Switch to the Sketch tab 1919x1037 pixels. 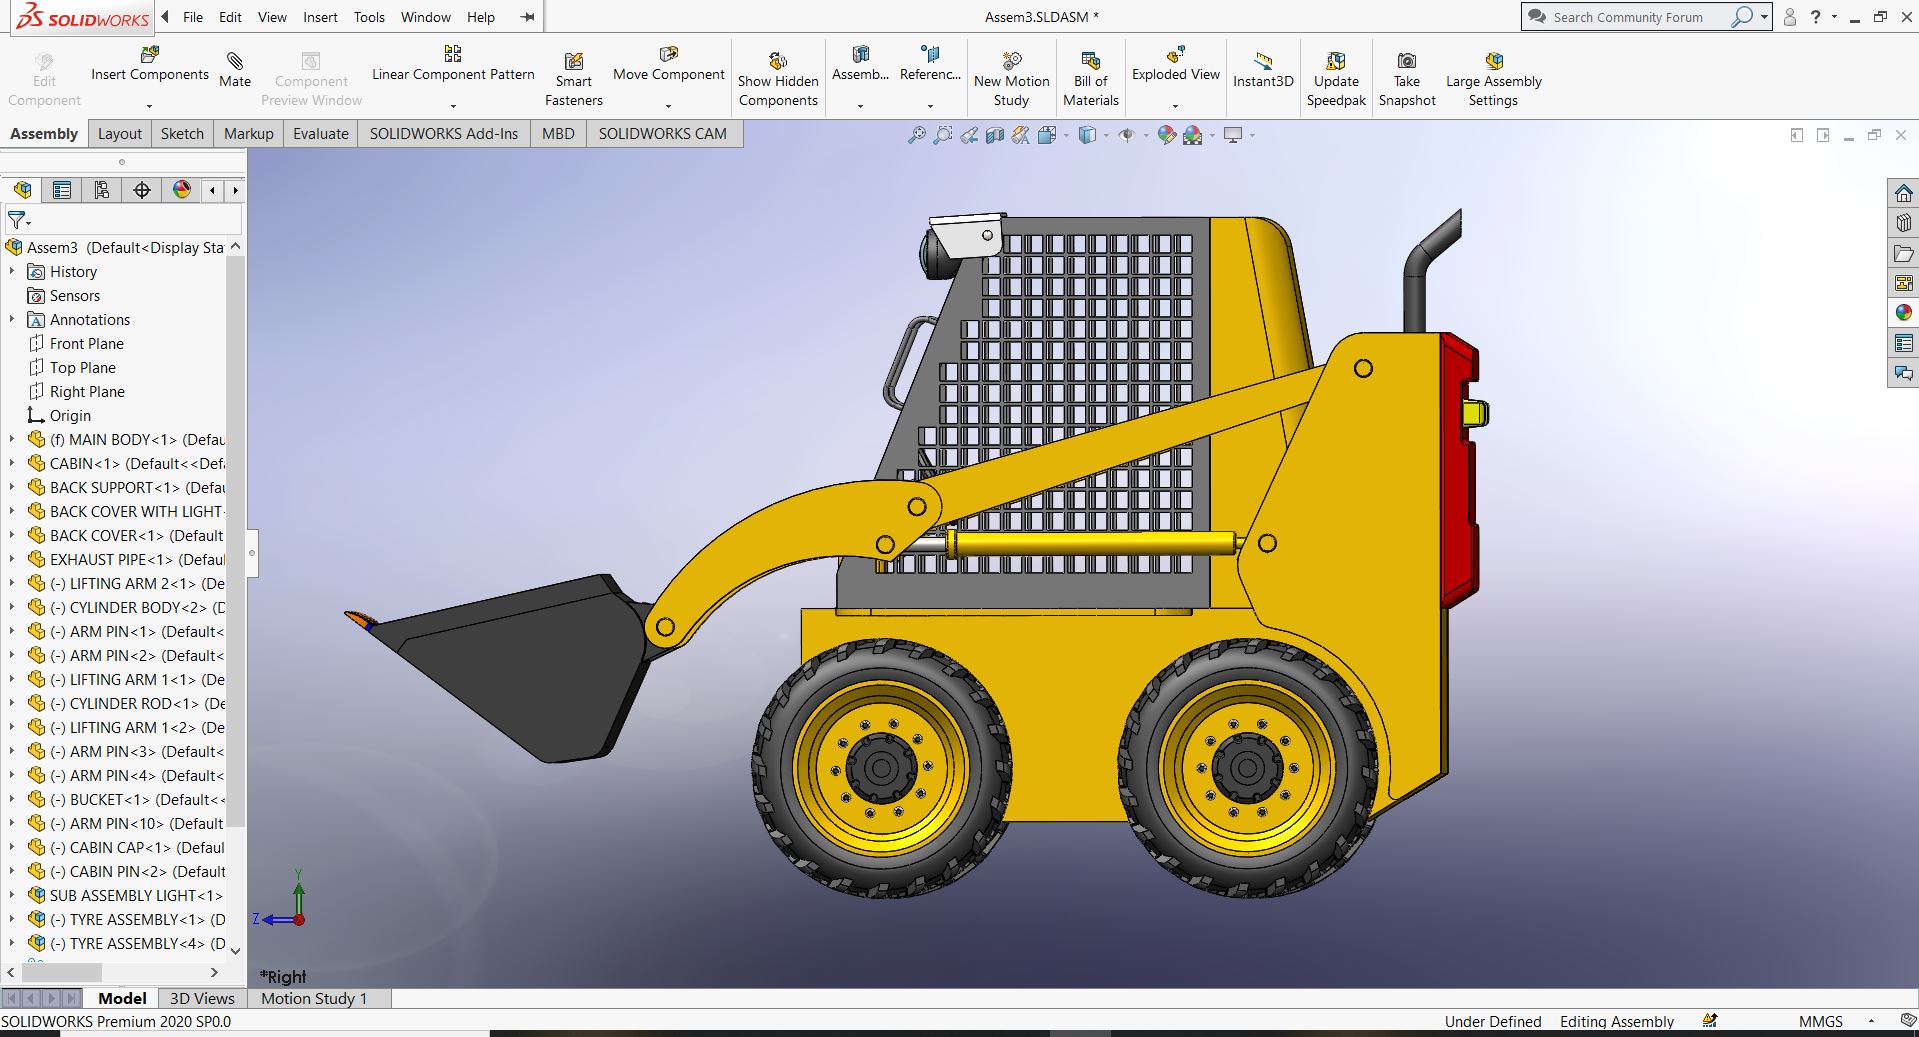pyautogui.click(x=182, y=134)
